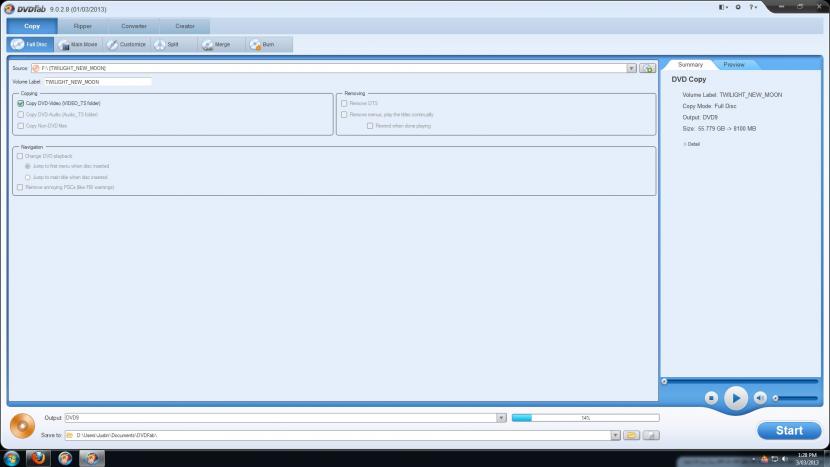Screen dimensions: 830x467
Task: Switch to the Converter tab
Action: (133, 26)
